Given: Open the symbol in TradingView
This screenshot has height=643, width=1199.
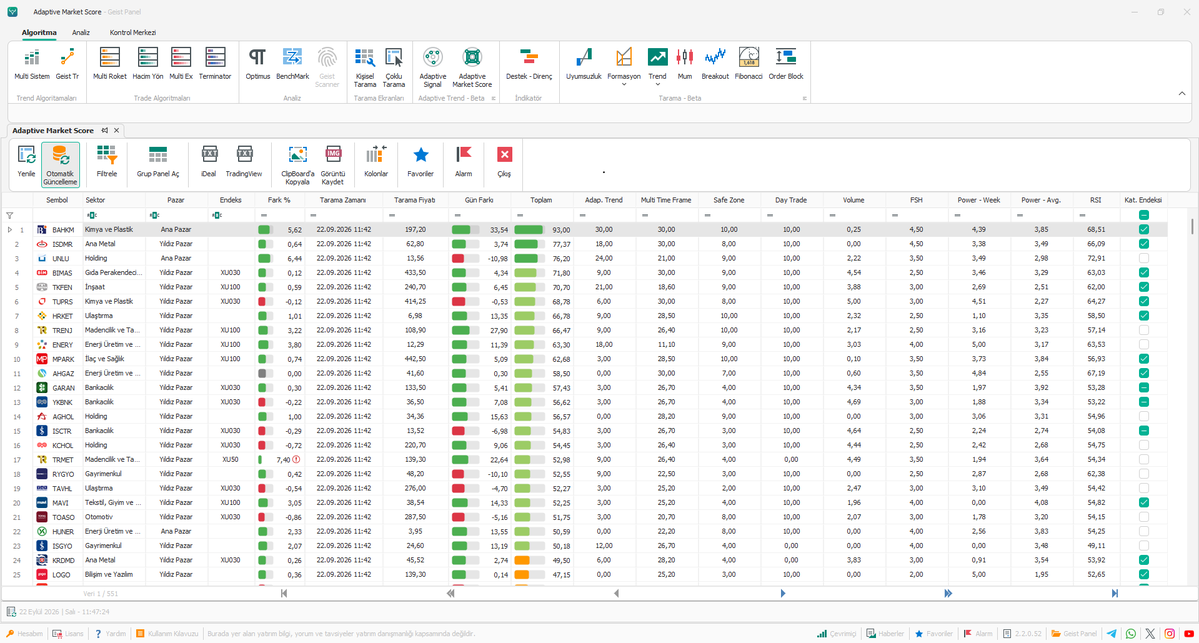Looking at the screenshot, I should (244, 163).
